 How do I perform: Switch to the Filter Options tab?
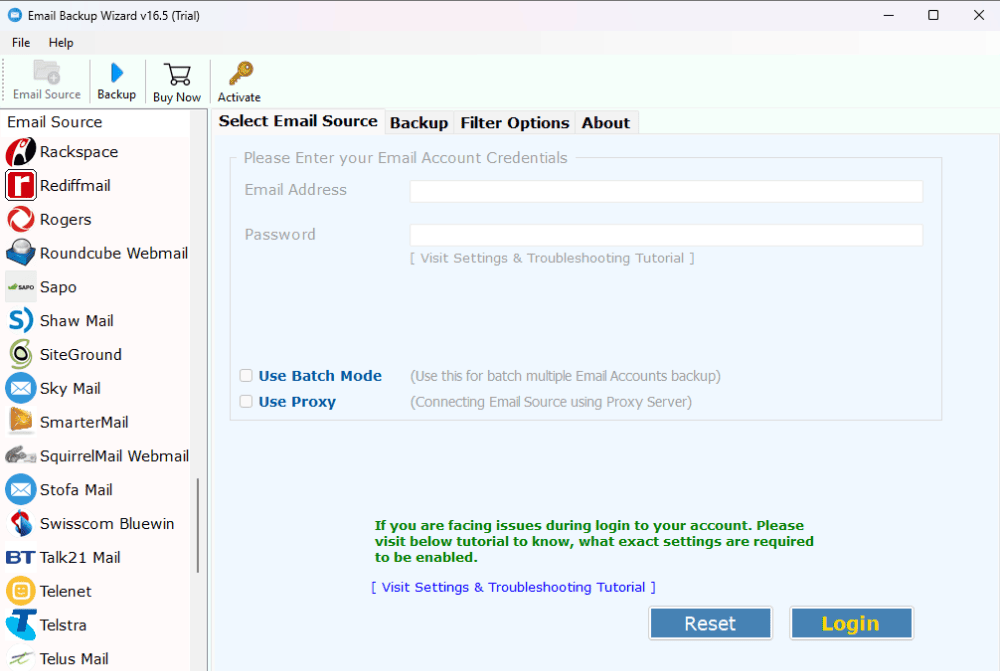514,122
